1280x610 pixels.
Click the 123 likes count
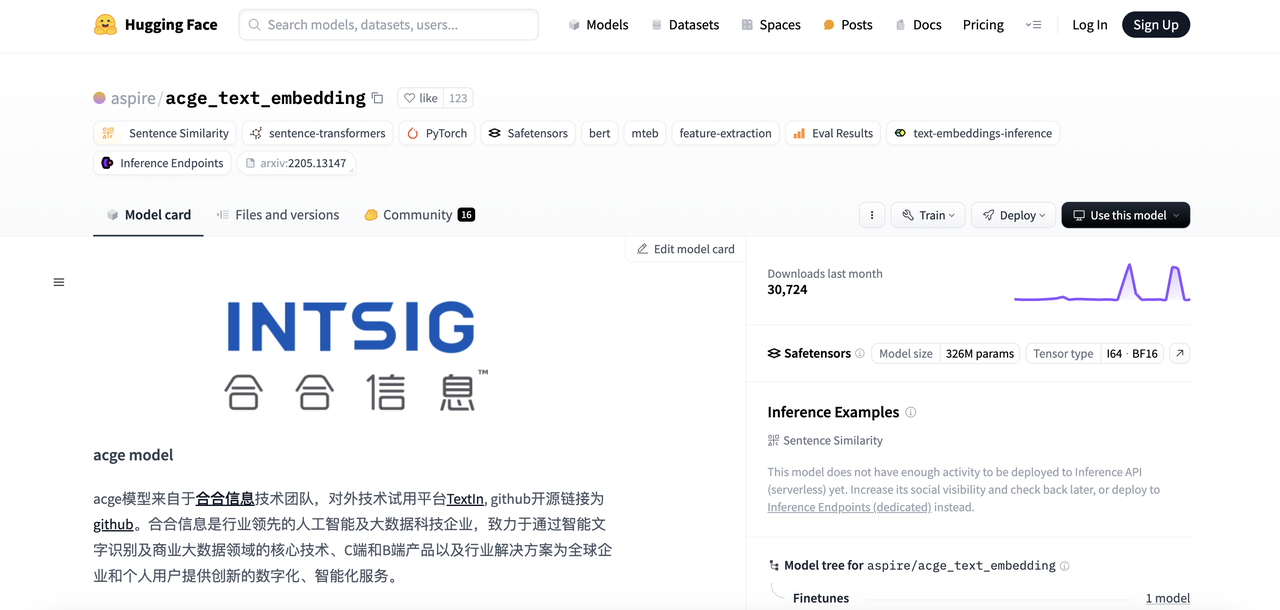458,98
